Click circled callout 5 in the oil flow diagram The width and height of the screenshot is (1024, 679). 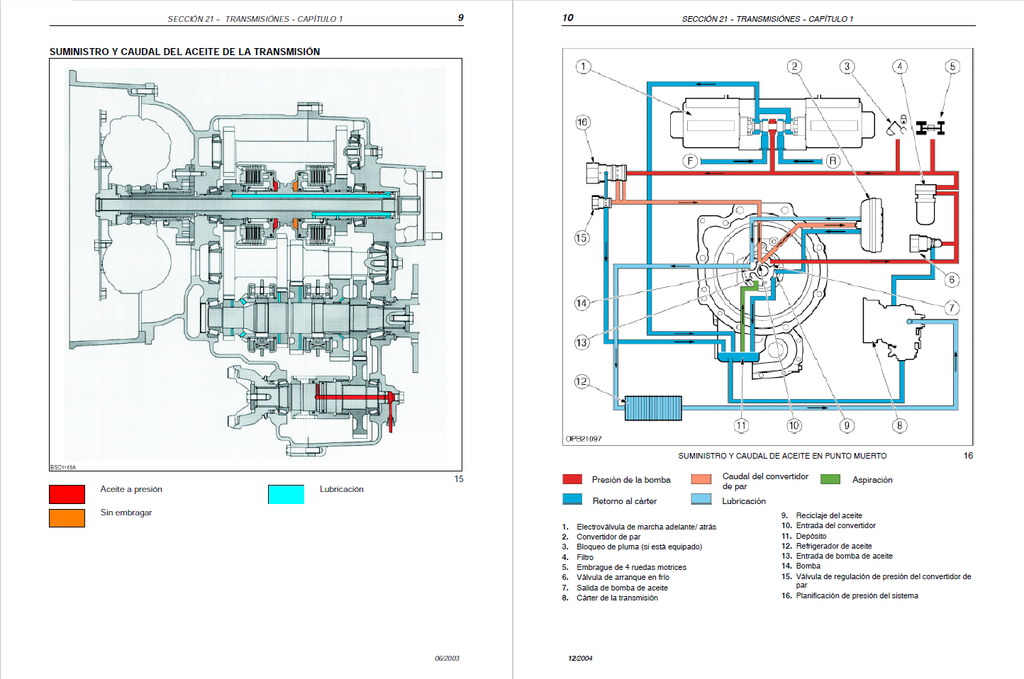(952, 67)
